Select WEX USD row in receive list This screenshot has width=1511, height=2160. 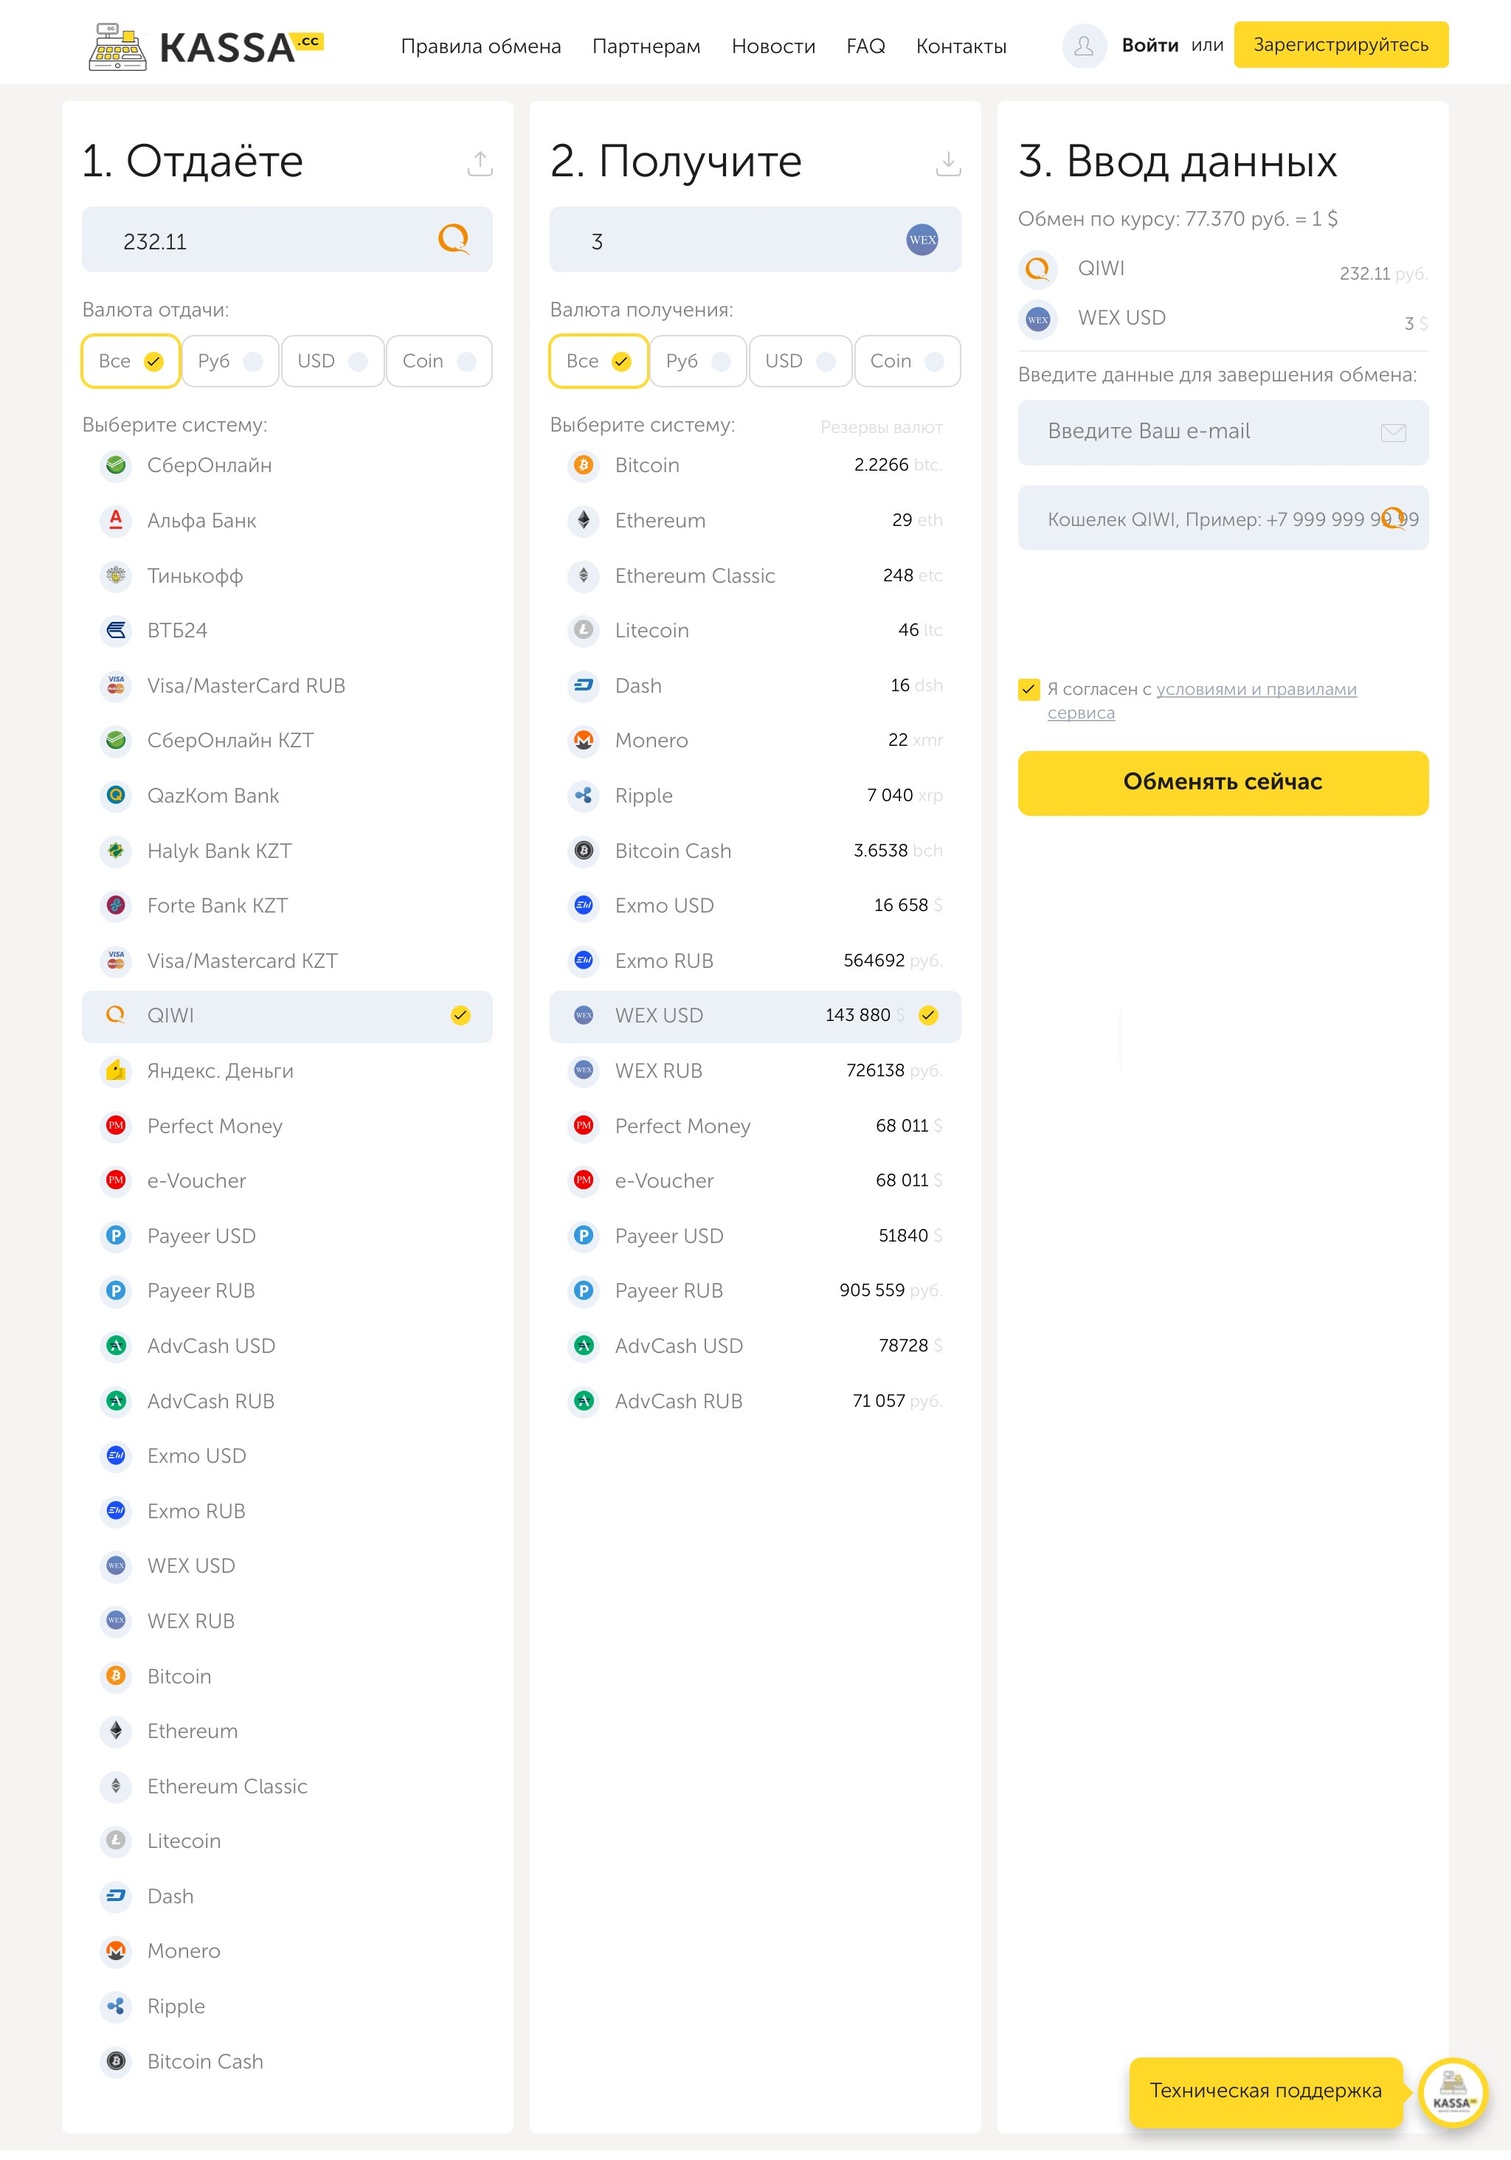coord(755,1016)
